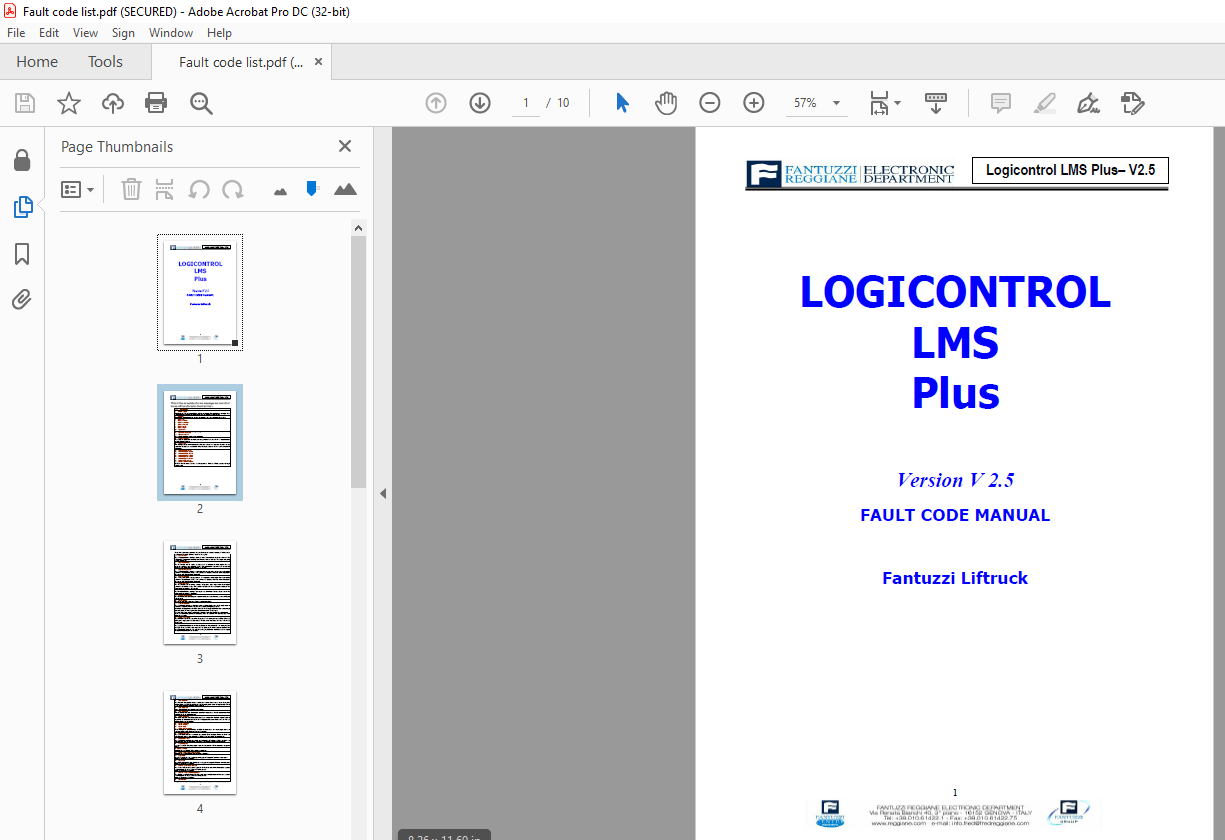
Task: Click the thumbnails panel scrollbar
Action: (x=358, y=360)
